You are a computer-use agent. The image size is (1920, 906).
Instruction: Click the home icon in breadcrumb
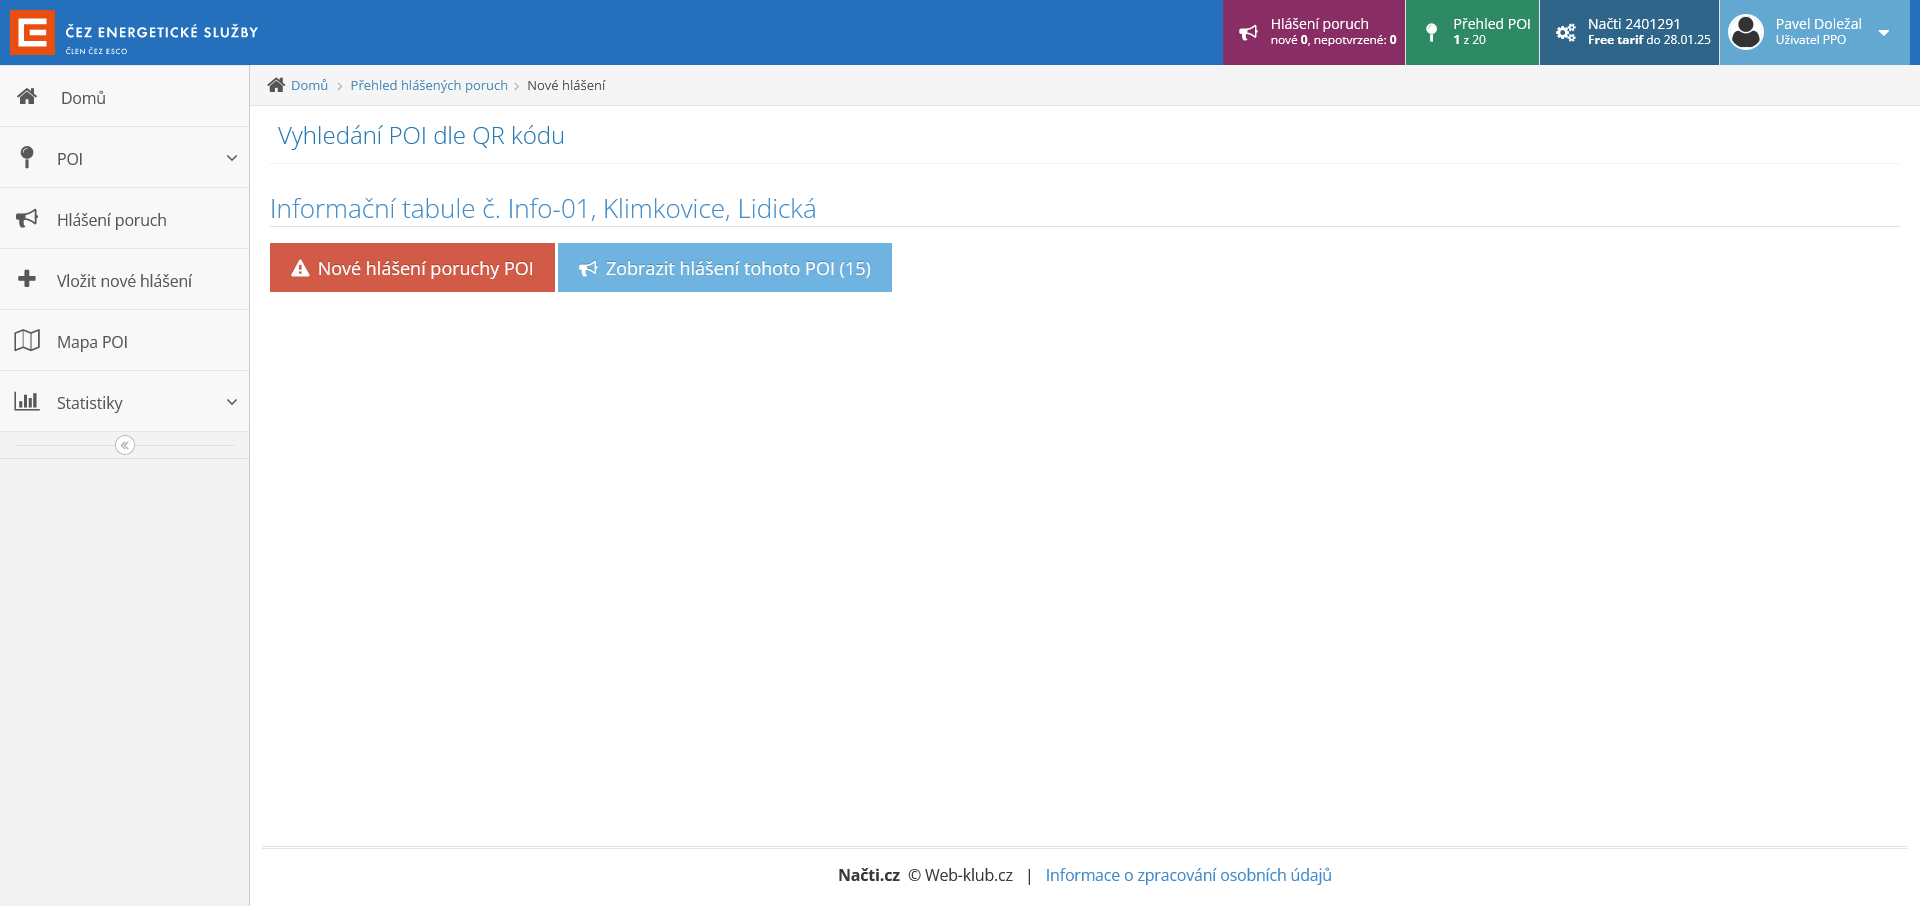[x=276, y=85]
